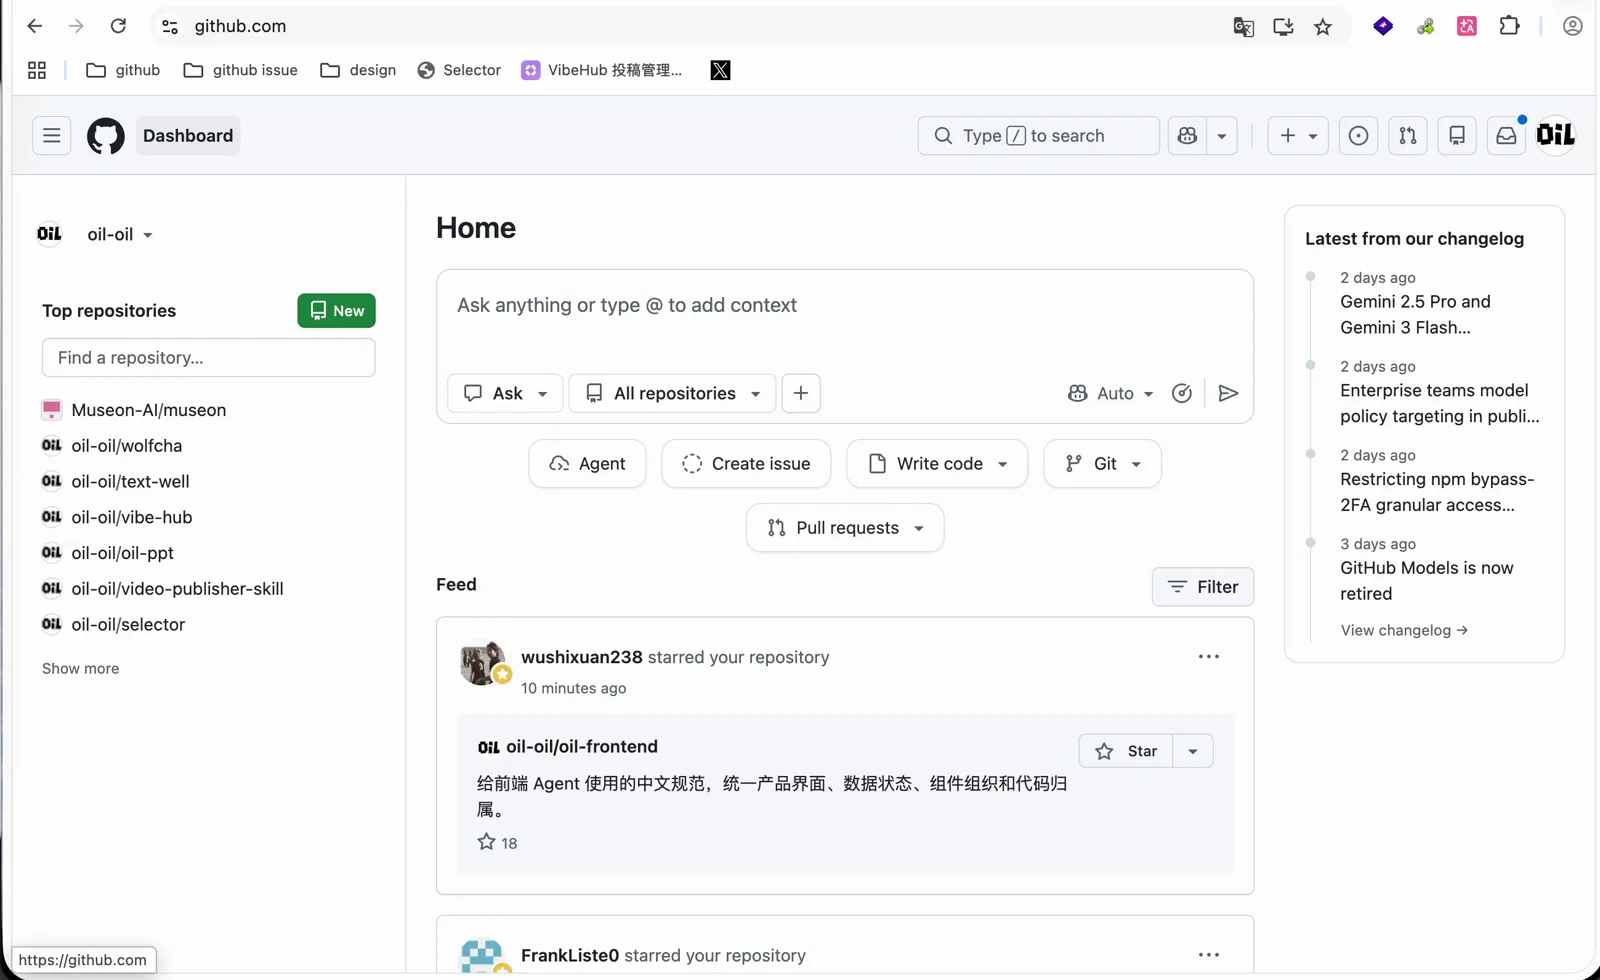This screenshot has width=1600, height=980.
Task: Open options menu on FrankListe0 feed item
Action: [1209, 955]
